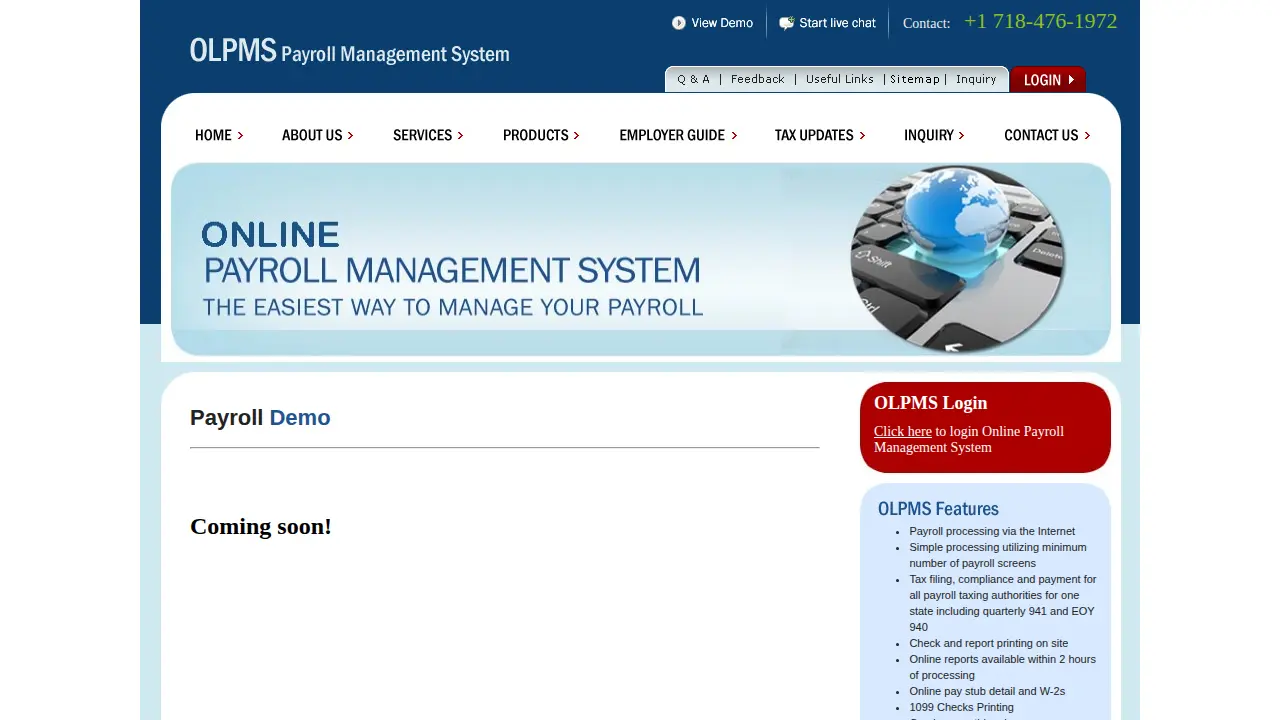
Task: Click the OLPMS Login heading
Action: [x=930, y=403]
